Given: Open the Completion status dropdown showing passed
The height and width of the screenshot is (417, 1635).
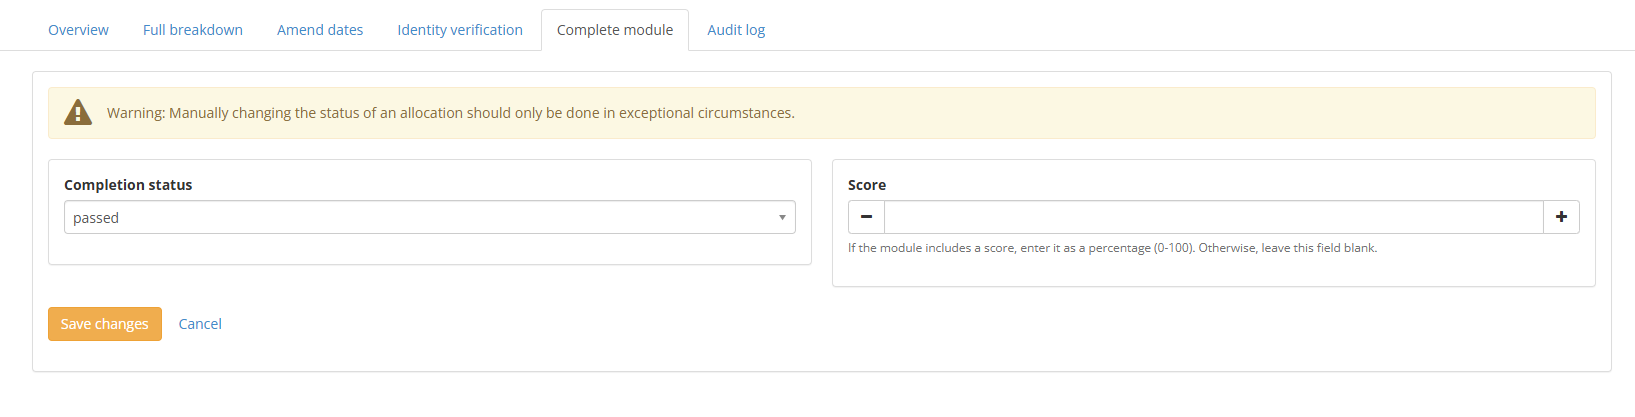Looking at the screenshot, I should pyautogui.click(x=430, y=217).
